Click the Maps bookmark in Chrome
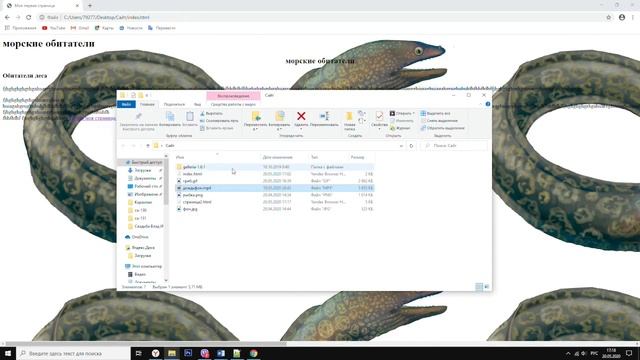The width and height of the screenshot is (640, 360). click(104, 28)
